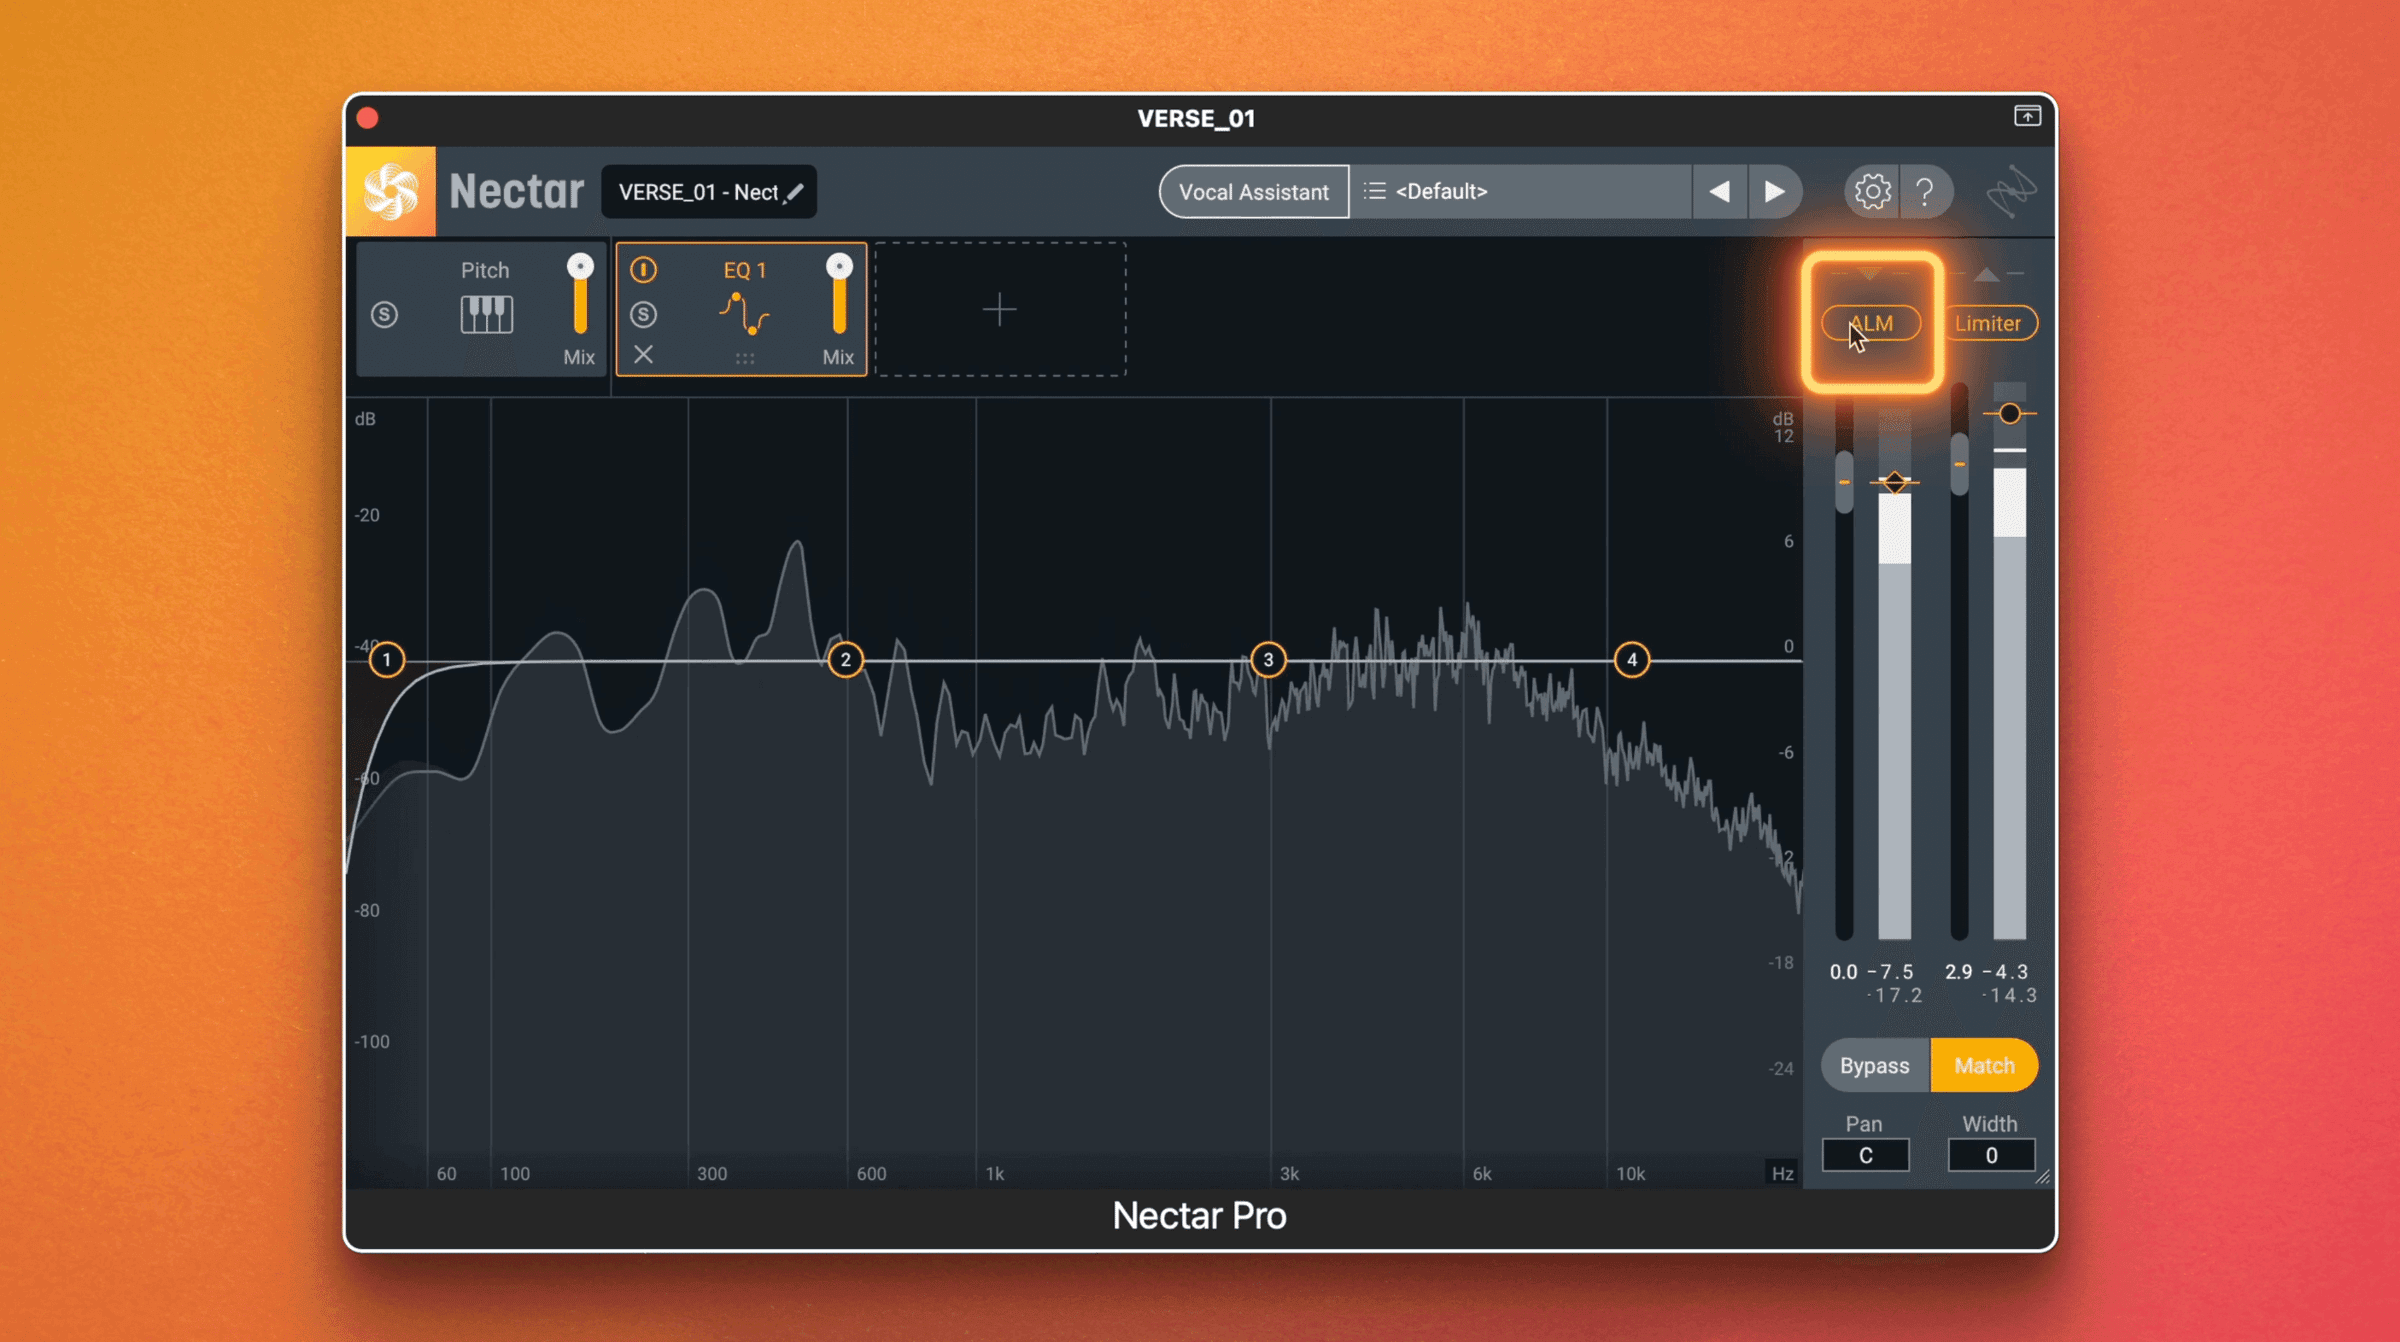Screen dimensions: 2400x1342
Task: Click the 'Nectar' wordmark text
Action: tap(516, 191)
